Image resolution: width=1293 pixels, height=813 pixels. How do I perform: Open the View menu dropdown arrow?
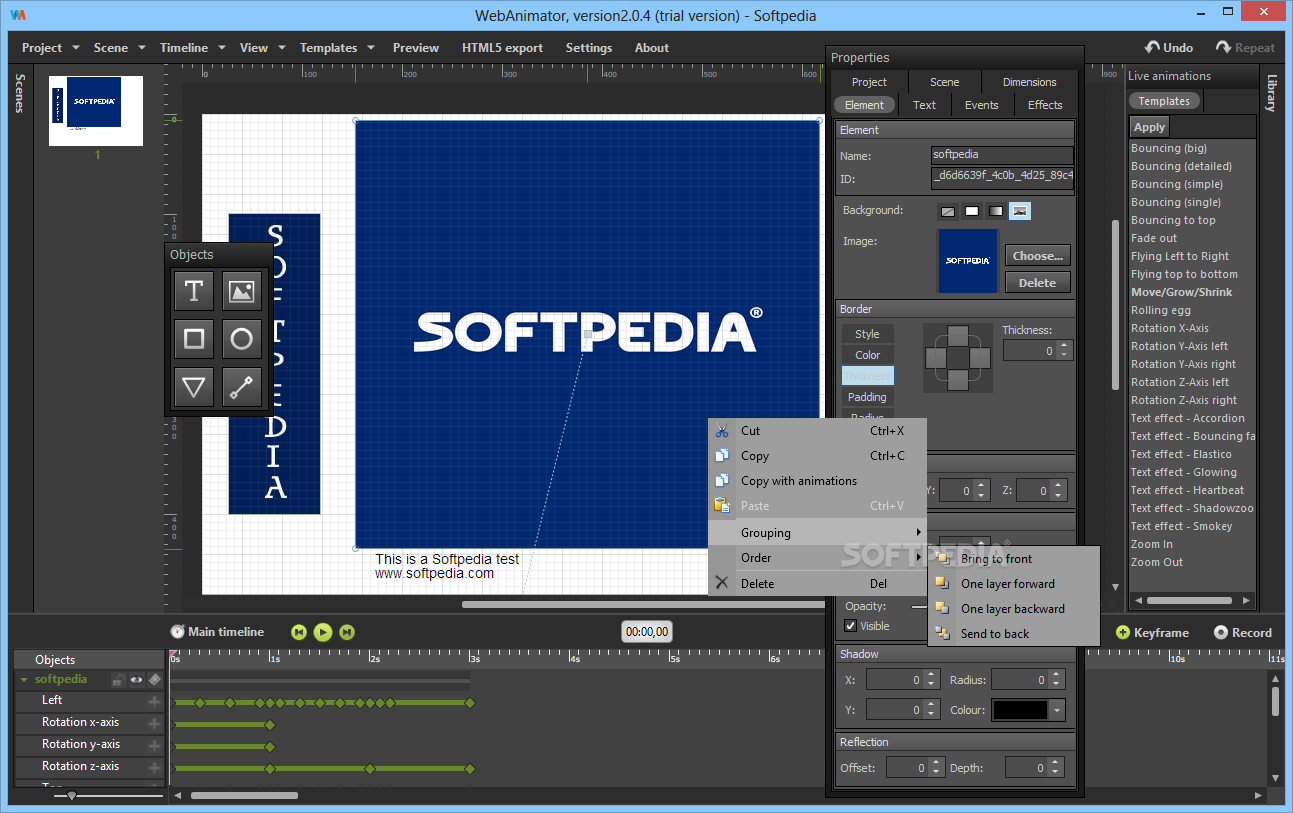(282, 48)
